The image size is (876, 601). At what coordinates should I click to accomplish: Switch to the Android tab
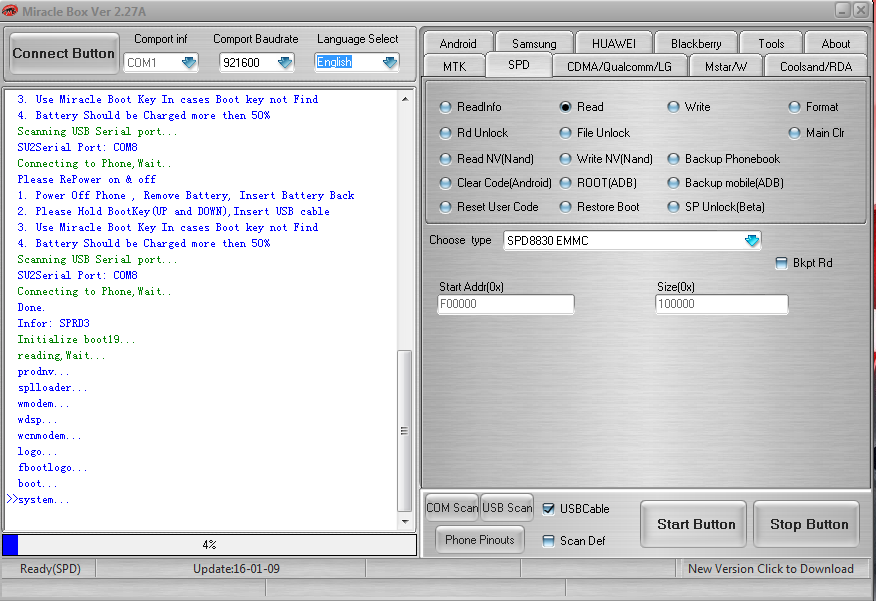tap(458, 44)
